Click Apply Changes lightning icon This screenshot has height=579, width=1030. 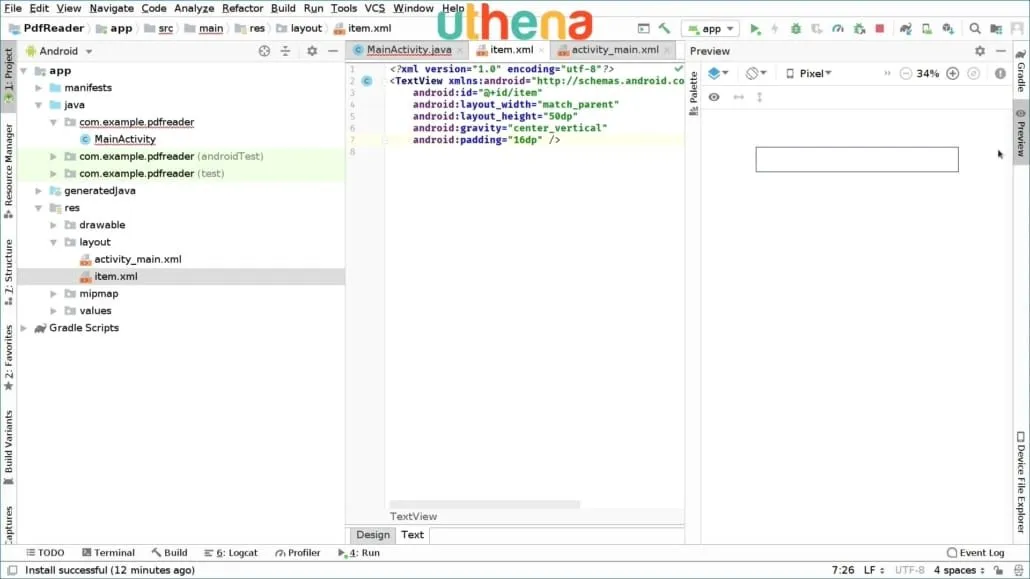(x=774, y=29)
